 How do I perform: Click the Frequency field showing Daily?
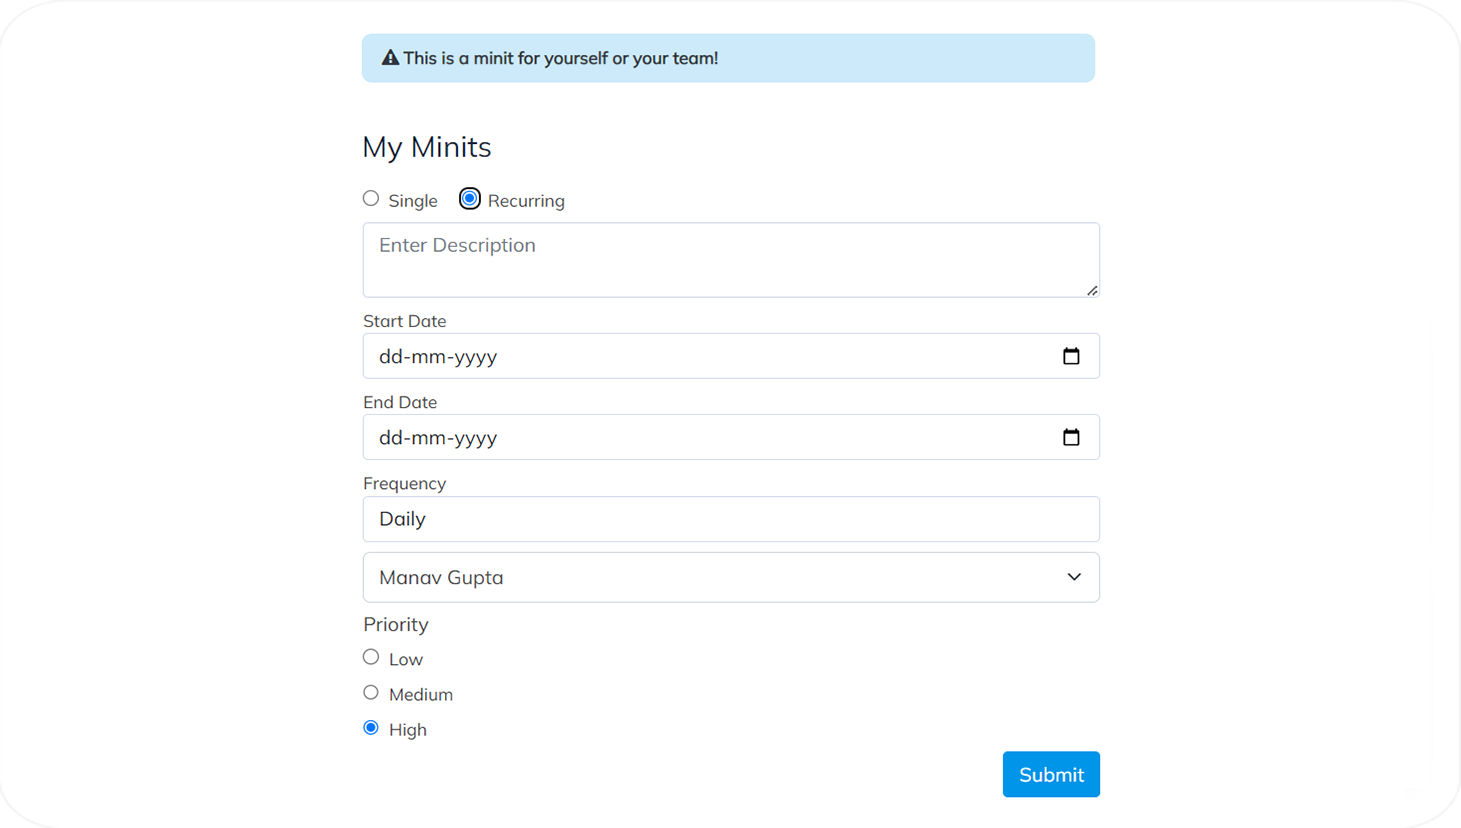click(731, 519)
